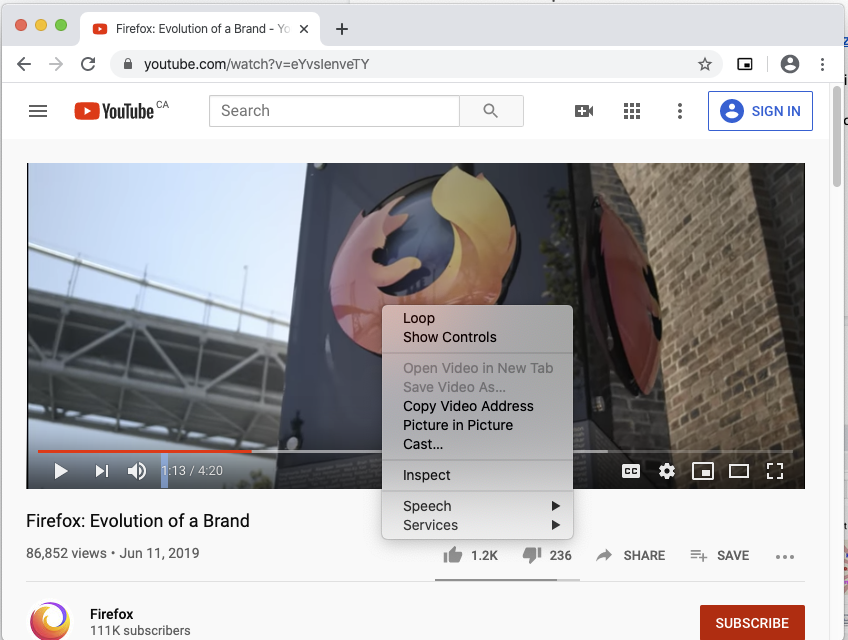Toggle theater mode
The image size is (848, 640).
(x=738, y=471)
